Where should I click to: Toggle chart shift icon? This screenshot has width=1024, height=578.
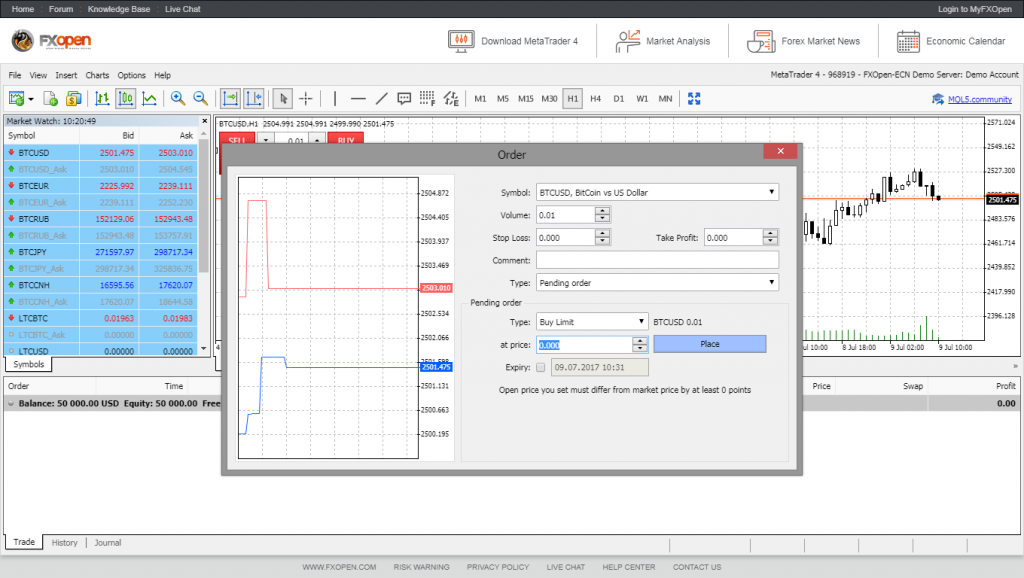pos(253,99)
